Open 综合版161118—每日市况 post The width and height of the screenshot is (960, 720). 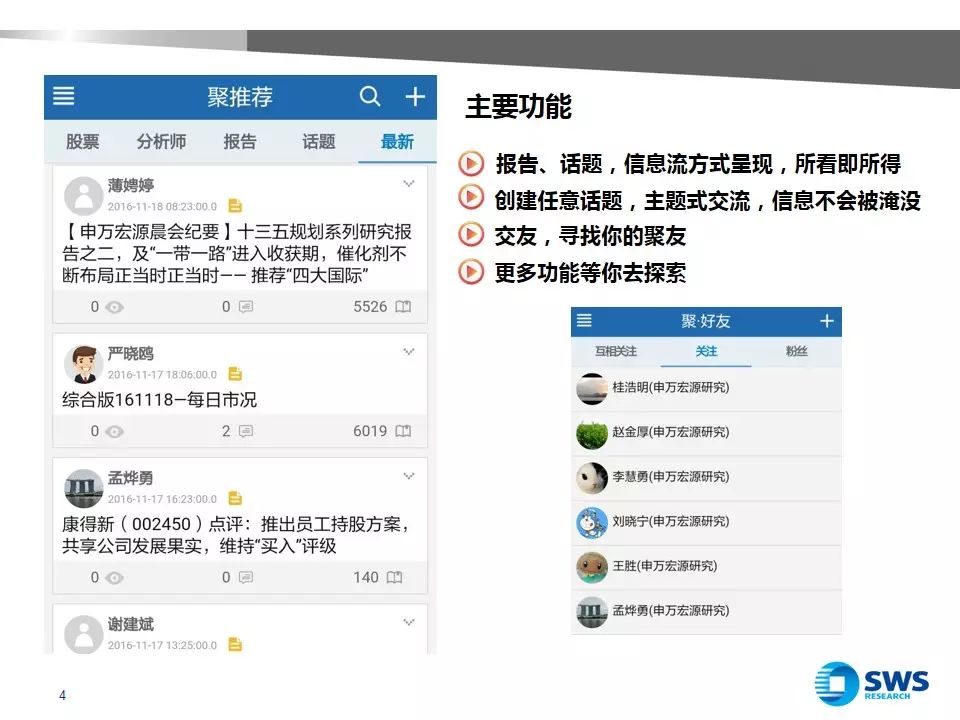point(159,400)
